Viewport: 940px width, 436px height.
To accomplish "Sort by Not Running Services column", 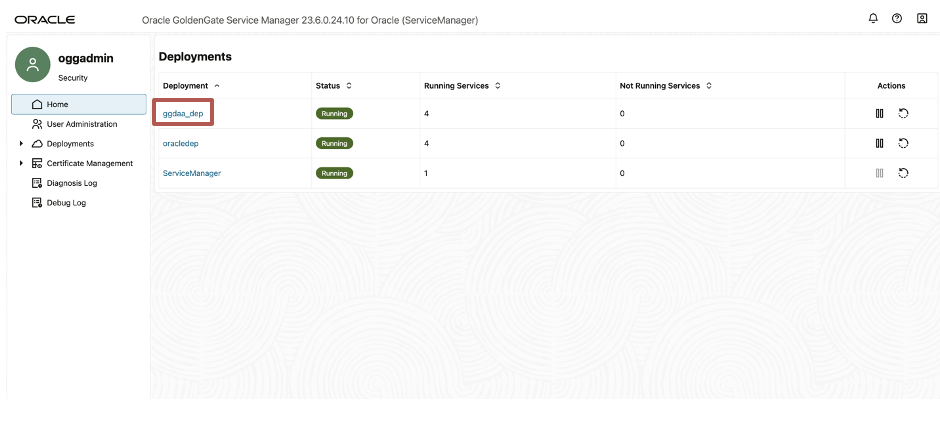I will (709, 86).
